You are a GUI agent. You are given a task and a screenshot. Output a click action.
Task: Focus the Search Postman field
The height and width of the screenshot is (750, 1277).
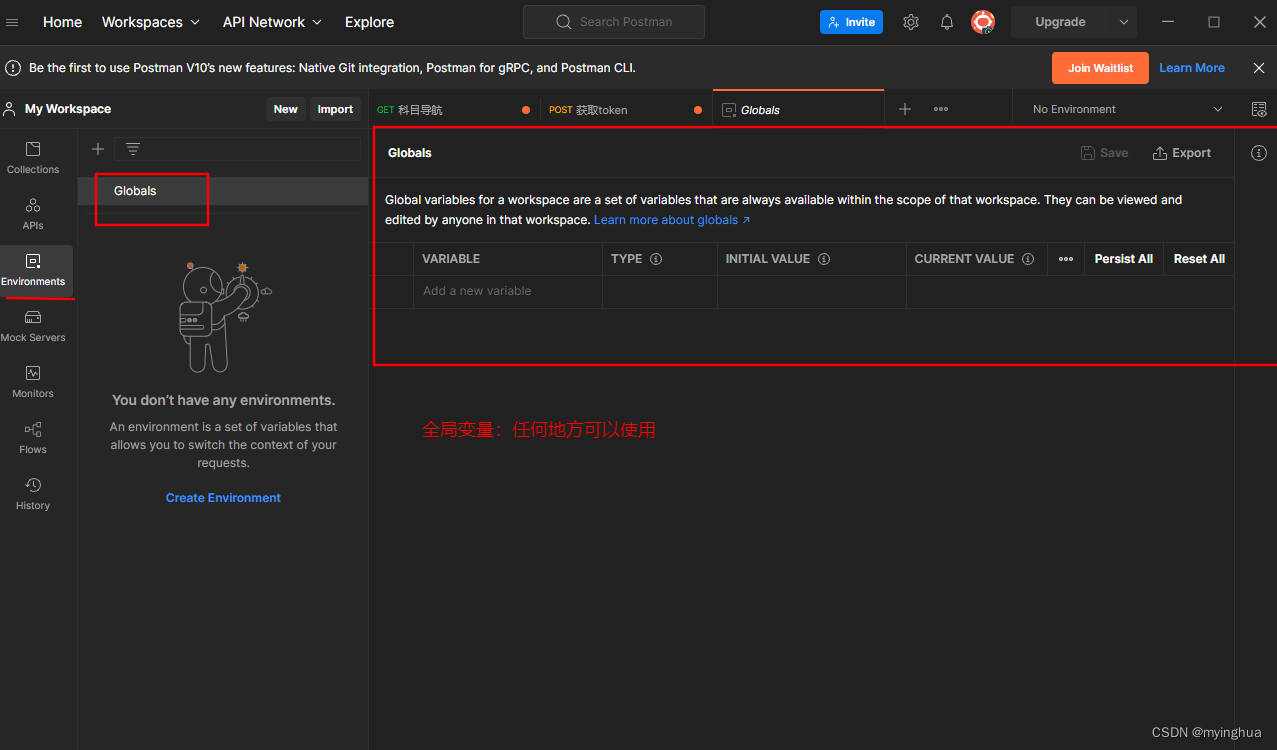pos(614,22)
